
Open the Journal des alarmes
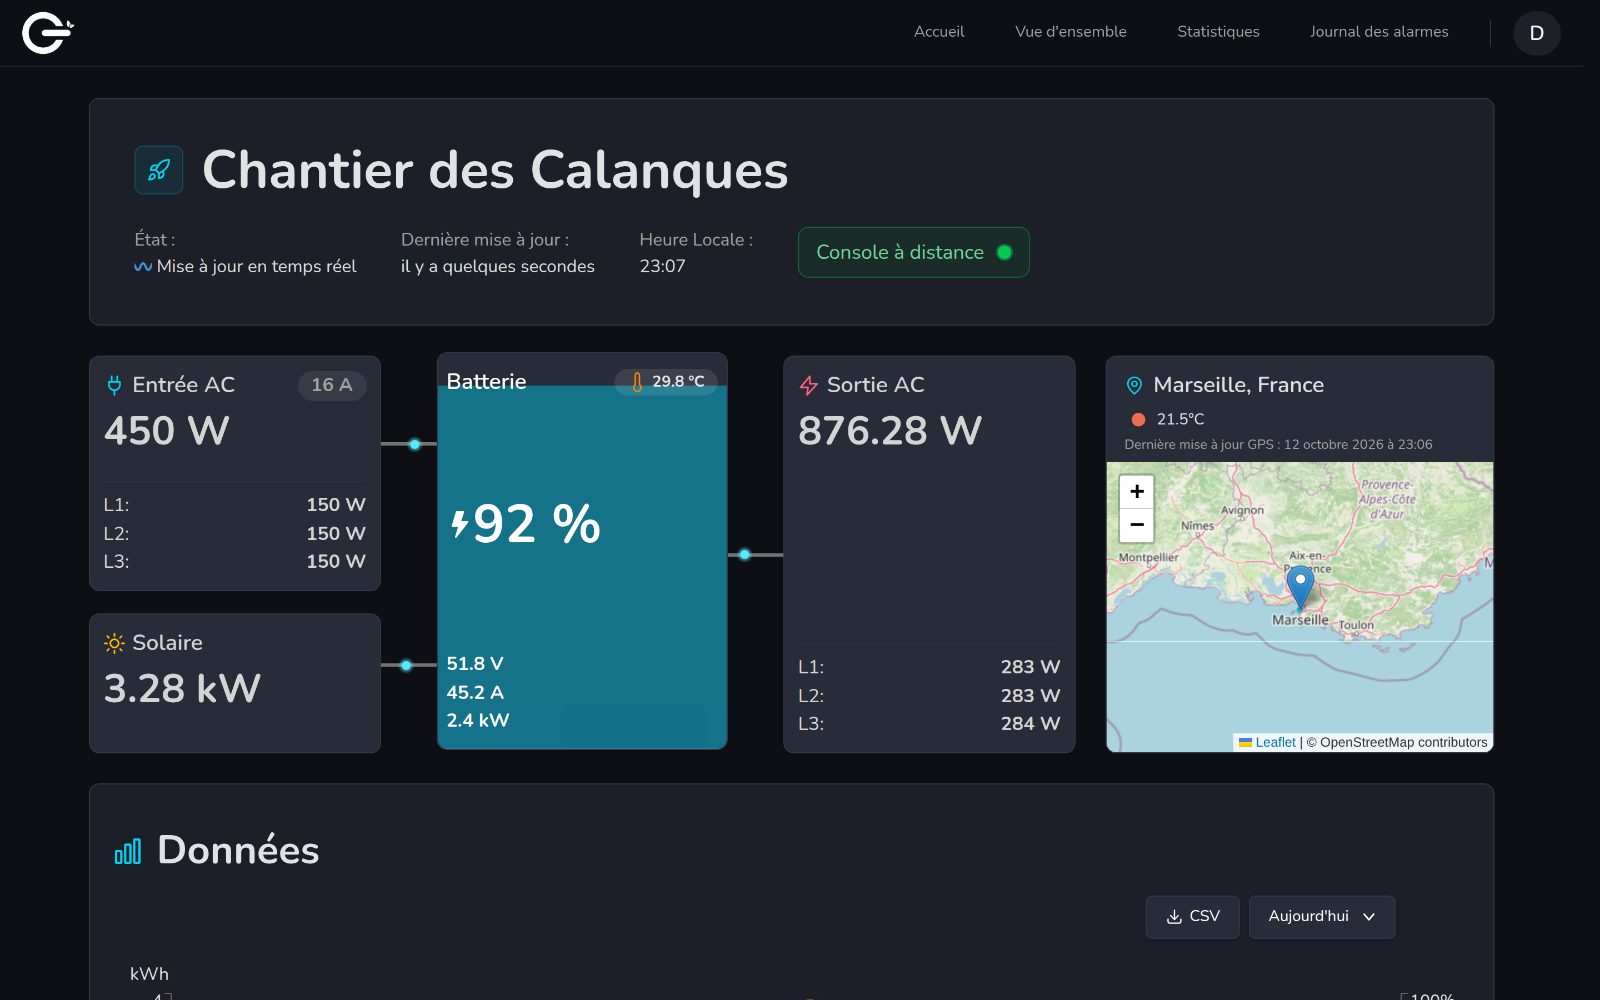(1379, 32)
